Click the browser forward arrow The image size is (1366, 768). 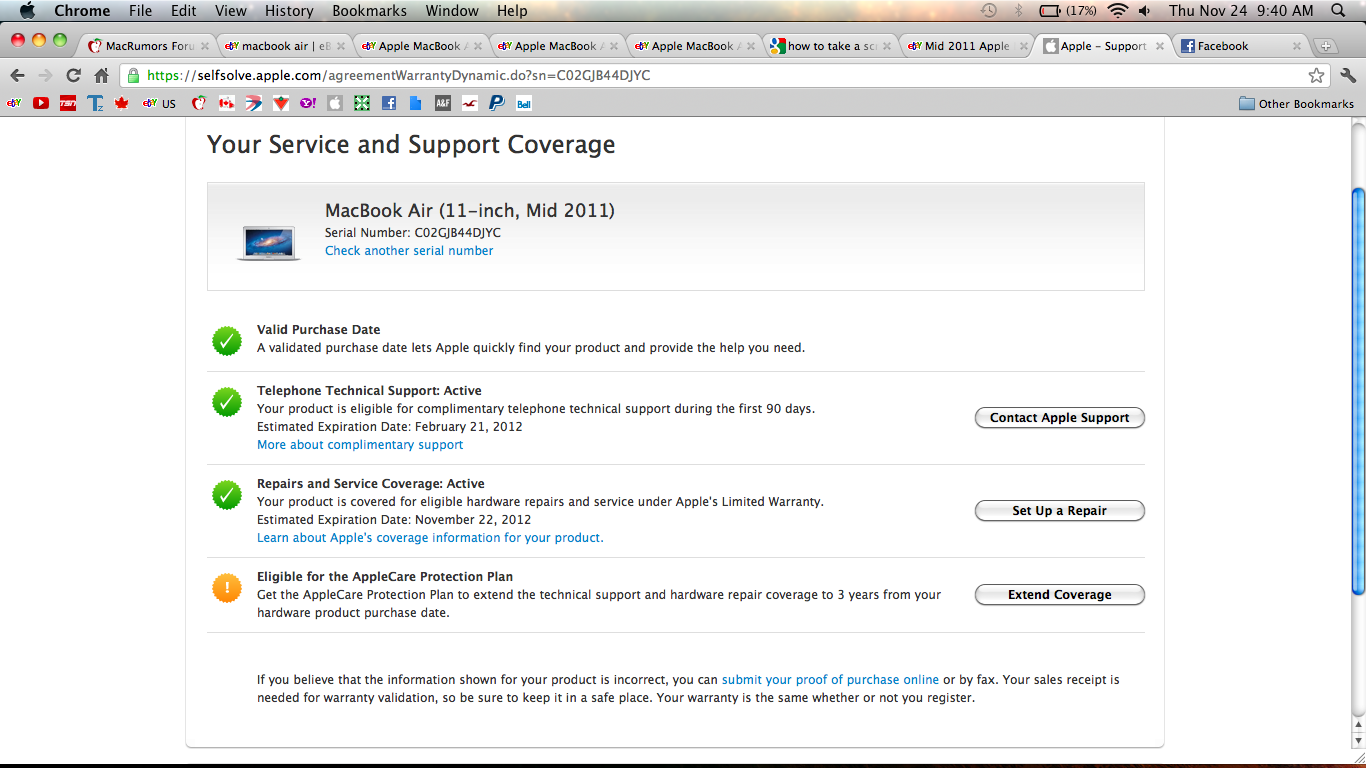[45, 75]
